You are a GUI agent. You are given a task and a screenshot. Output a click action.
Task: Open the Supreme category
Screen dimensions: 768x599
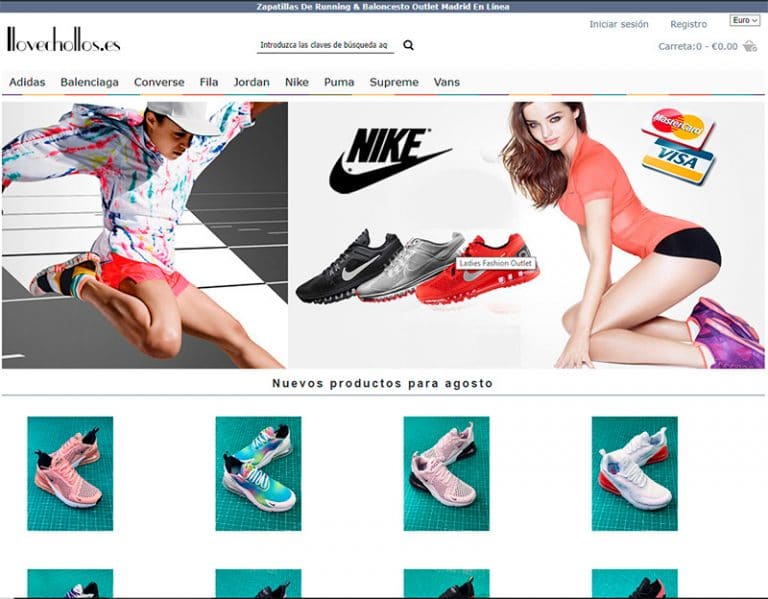394,82
